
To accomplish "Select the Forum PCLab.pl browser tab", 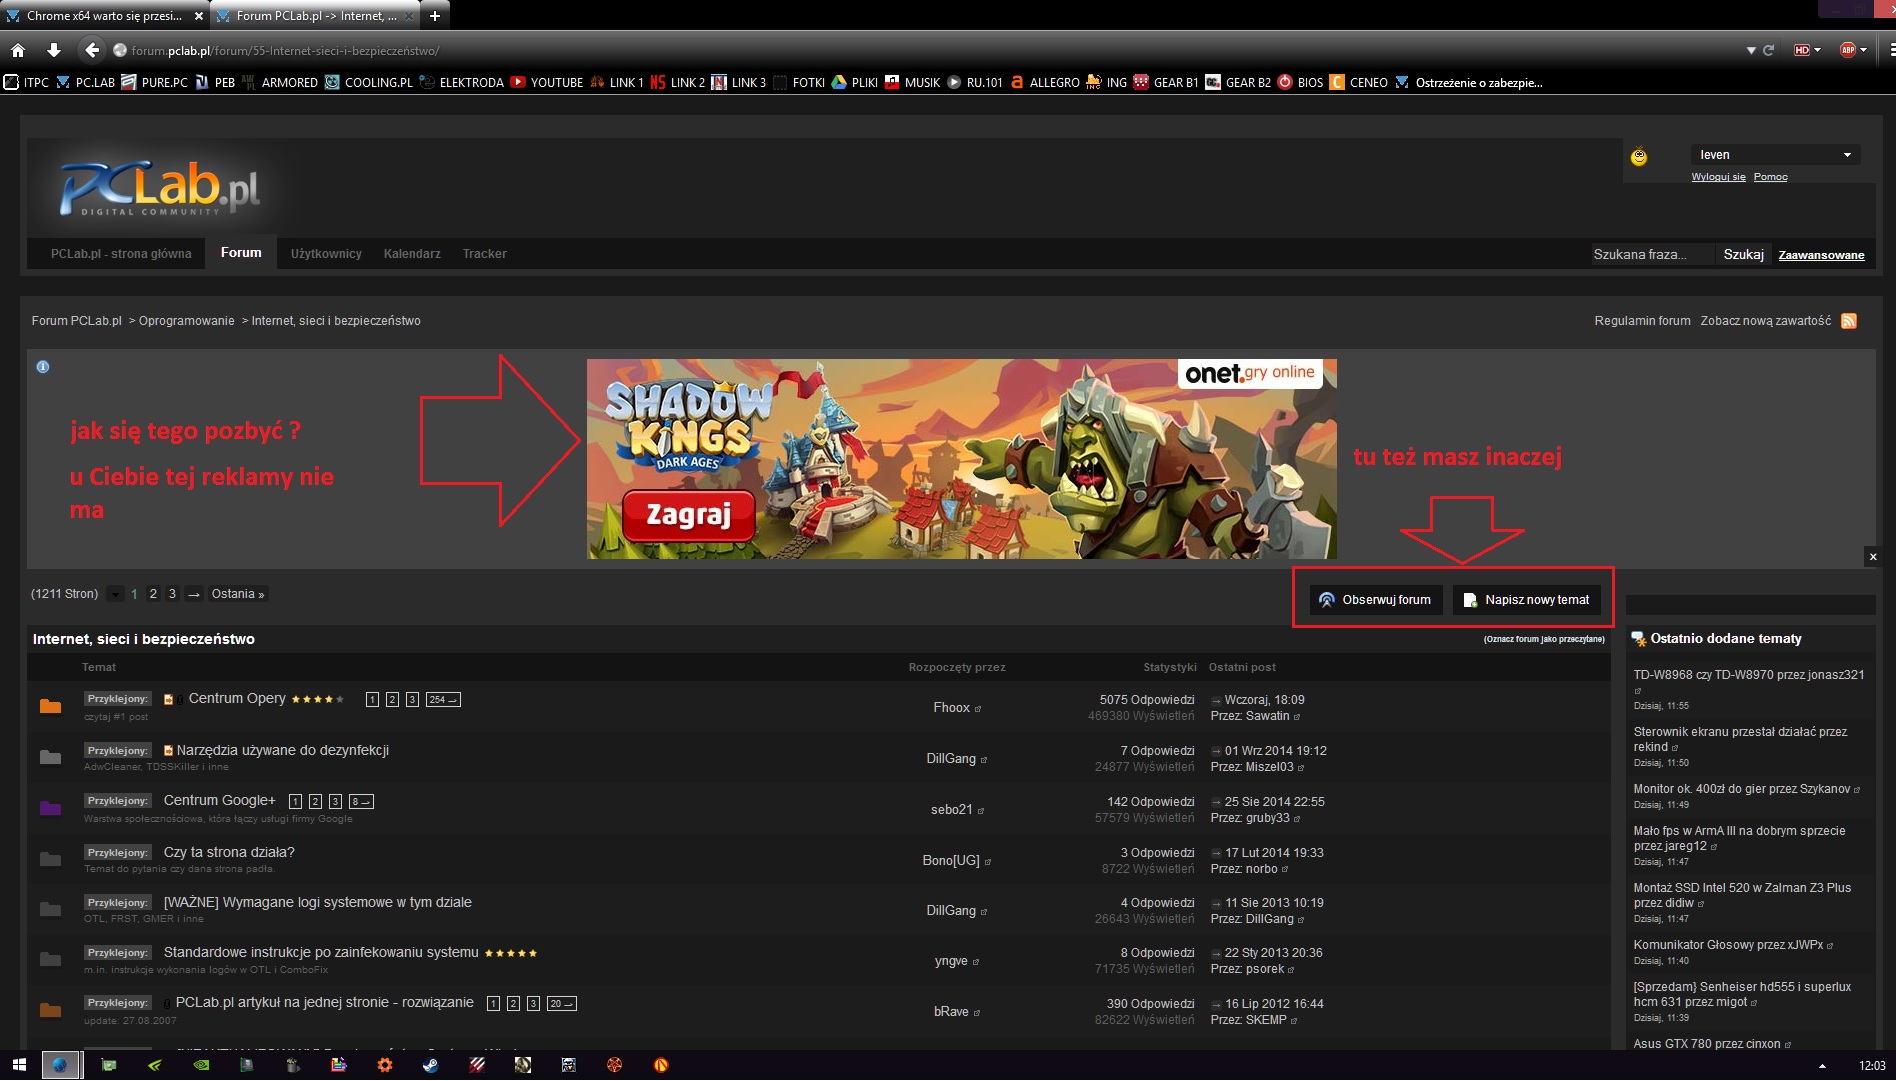I will [315, 16].
